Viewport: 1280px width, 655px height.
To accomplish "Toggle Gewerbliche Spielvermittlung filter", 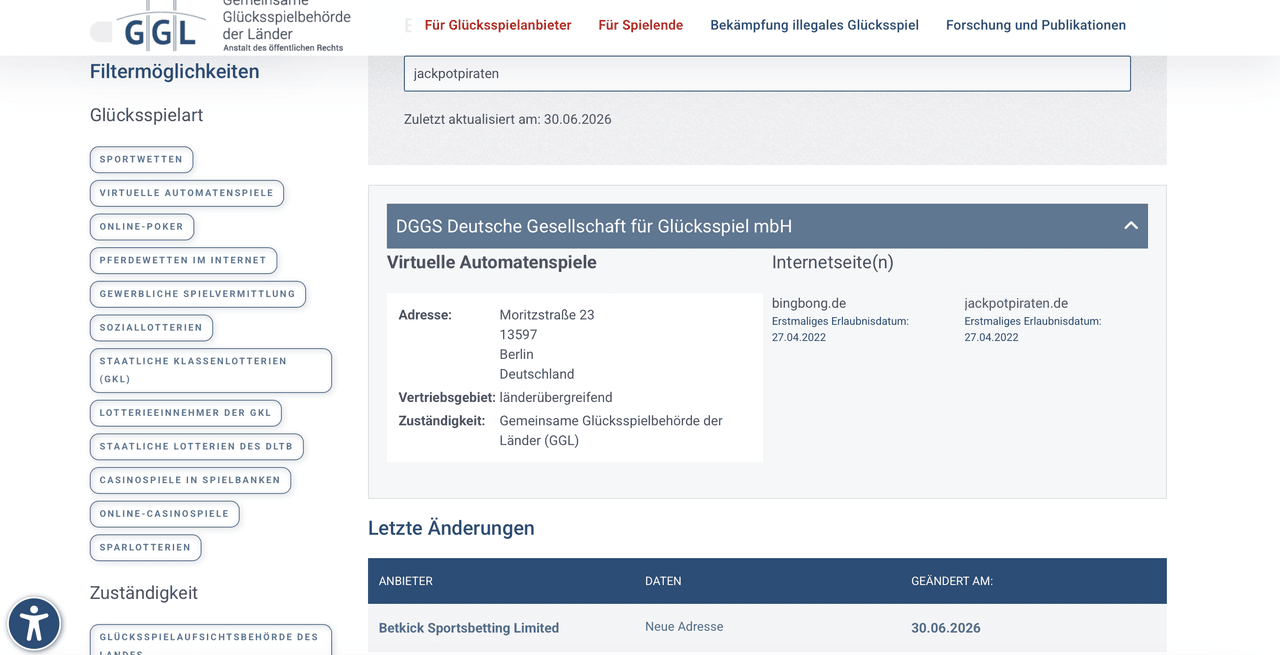I will 198,294.
